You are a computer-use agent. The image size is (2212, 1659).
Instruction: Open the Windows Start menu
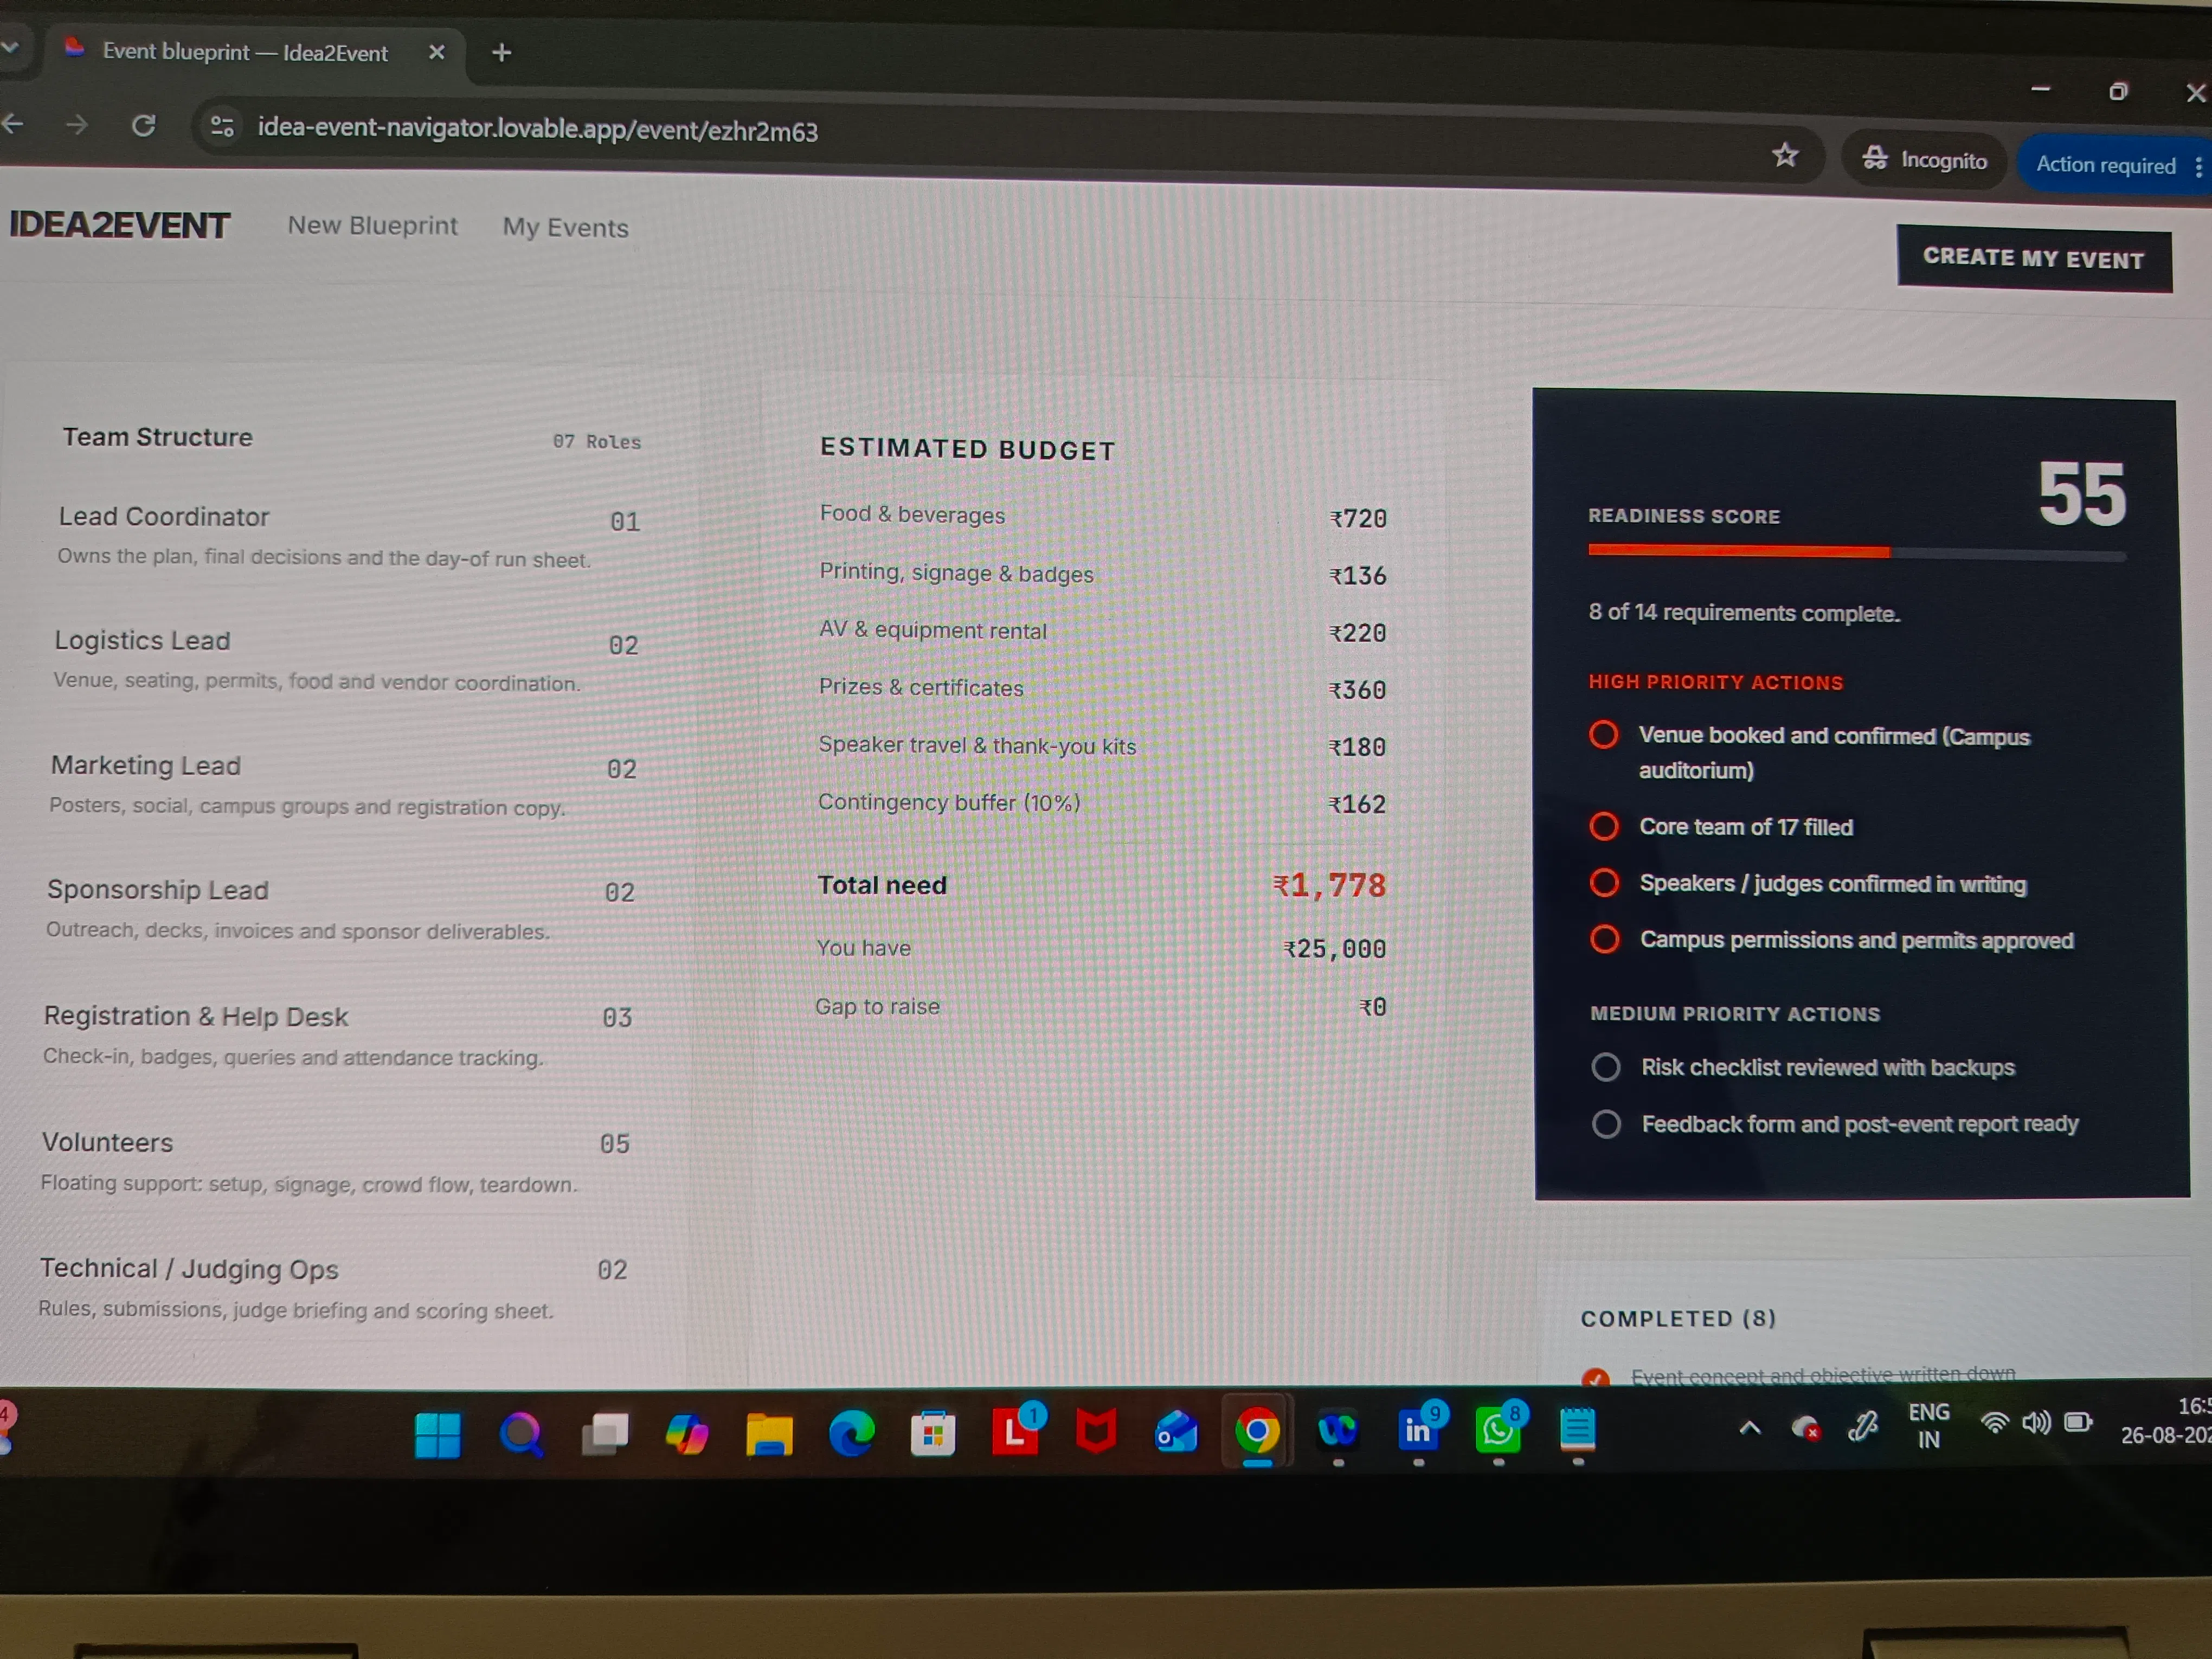(437, 1435)
